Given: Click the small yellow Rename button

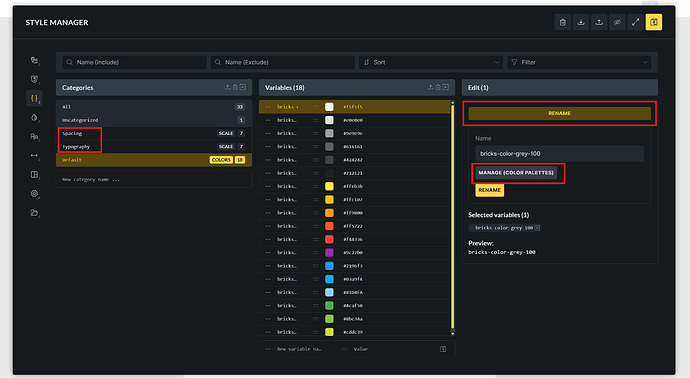Looking at the screenshot, I should (489, 190).
